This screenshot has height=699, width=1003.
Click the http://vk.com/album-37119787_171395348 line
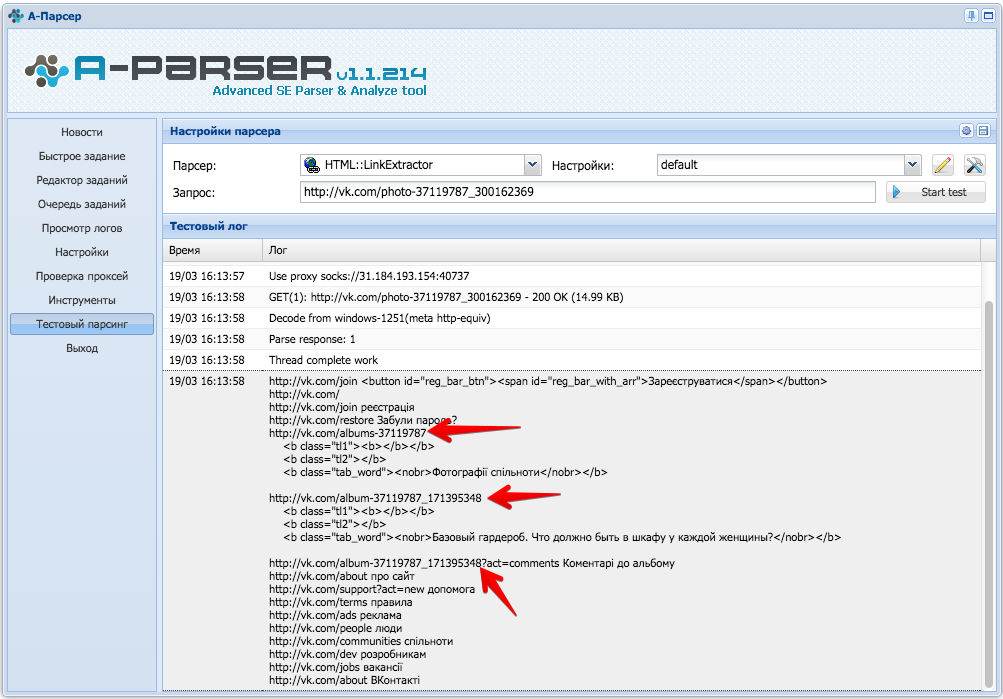point(375,498)
